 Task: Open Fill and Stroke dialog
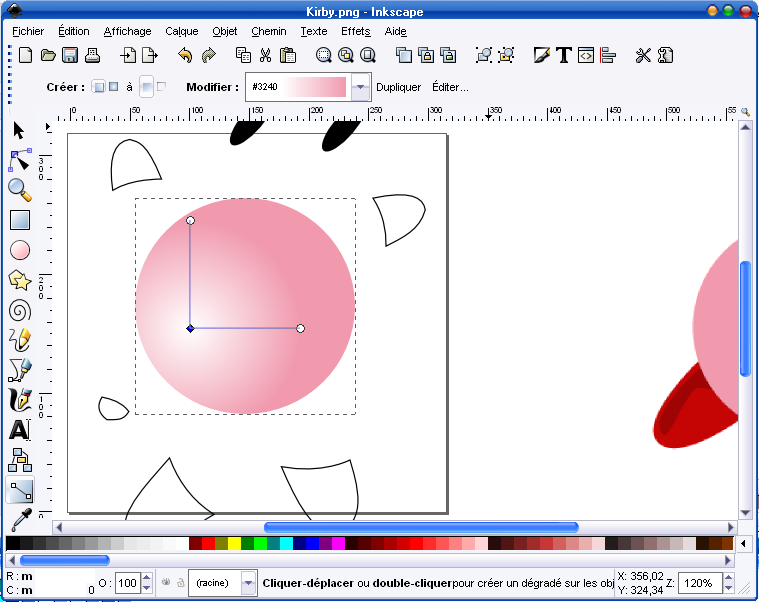542,55
